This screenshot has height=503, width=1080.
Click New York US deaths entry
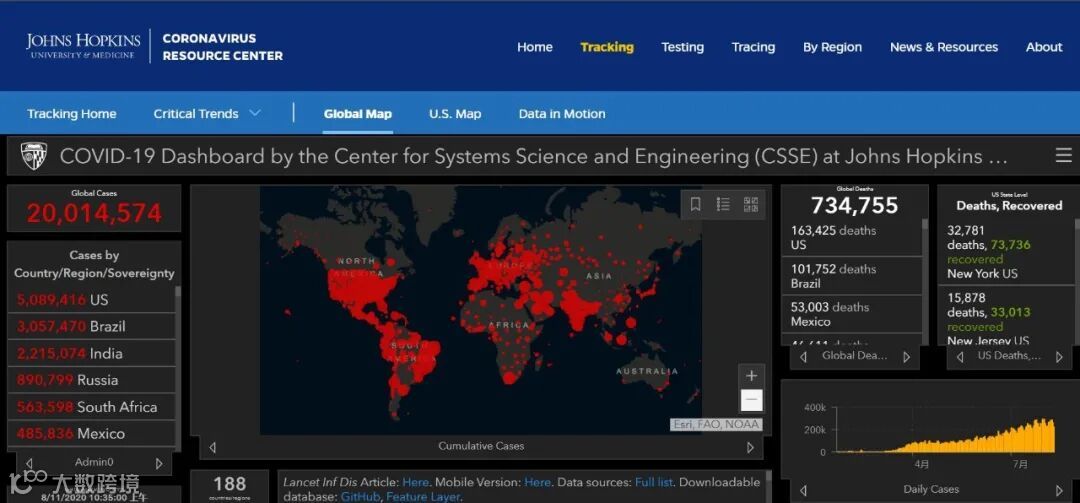tap(1006, 252)
